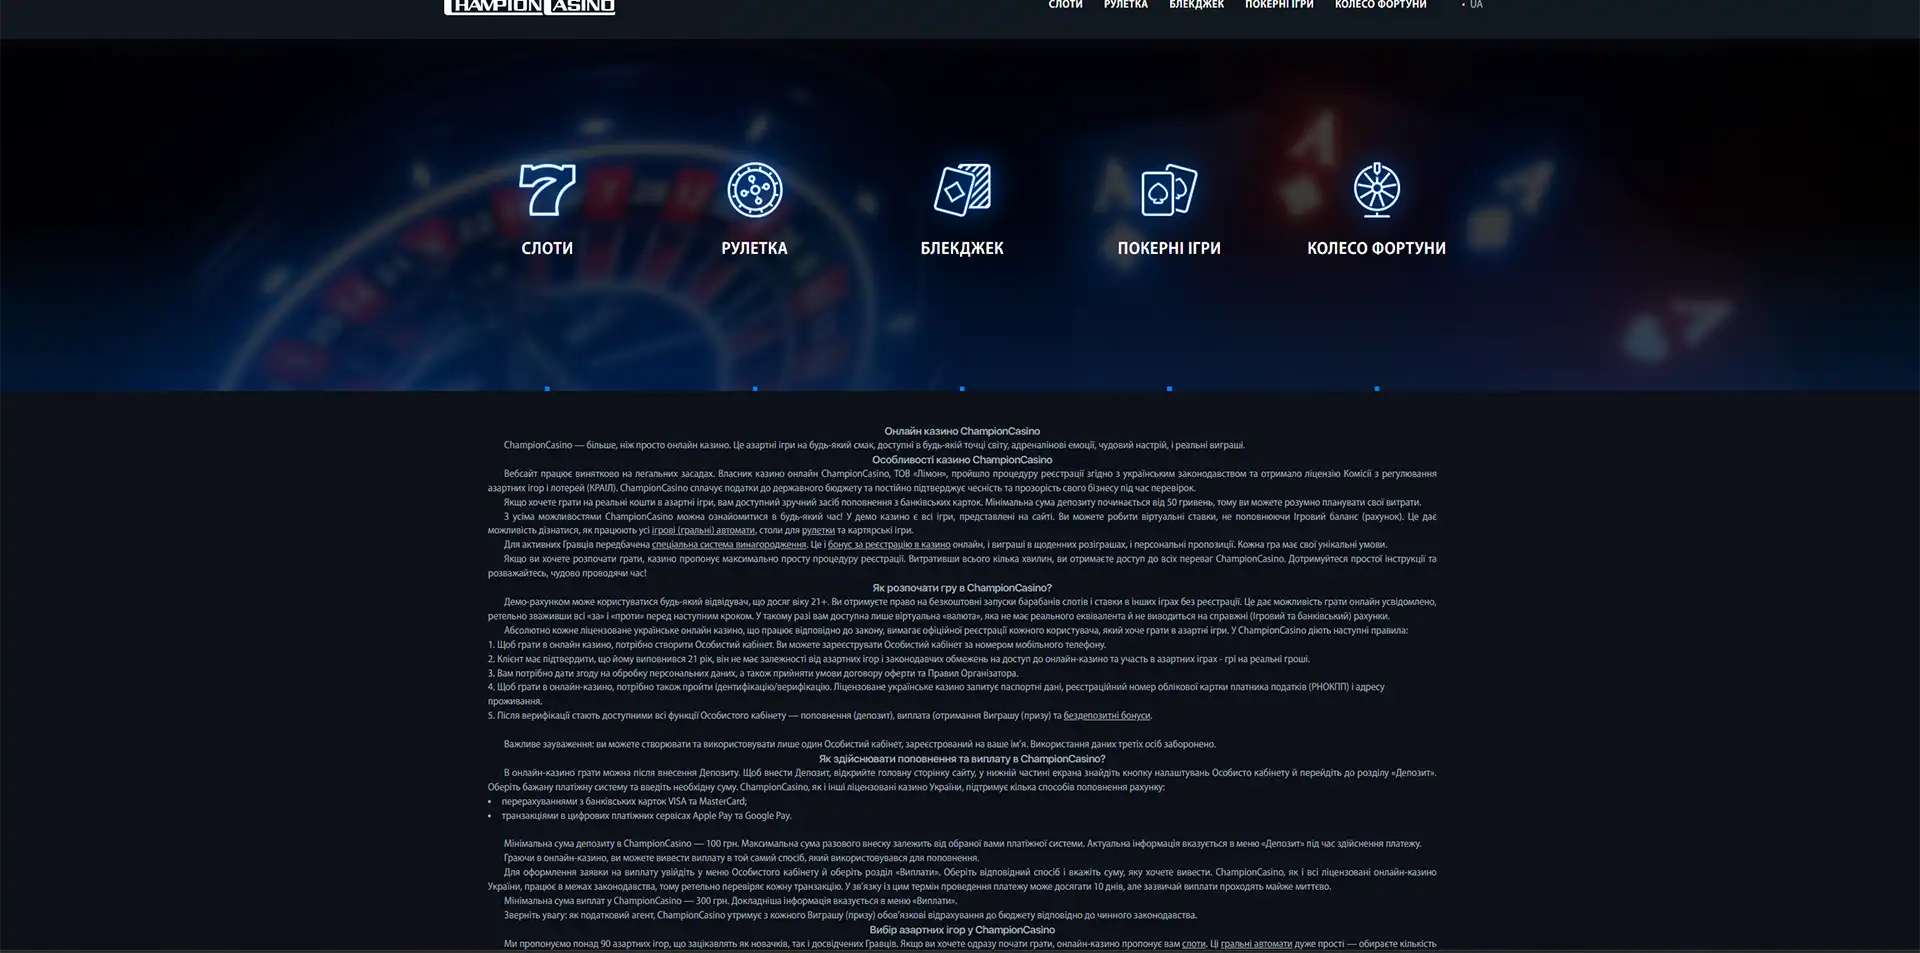This screenshot has height=953, width=1920.
Task: Open the 'рулетки' text link
Action: [817, 531]
